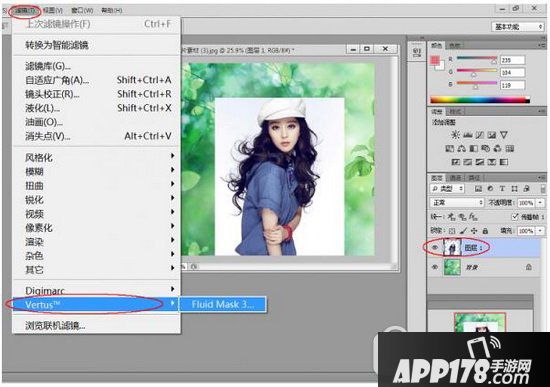Click the R value field showing 235

512,60
